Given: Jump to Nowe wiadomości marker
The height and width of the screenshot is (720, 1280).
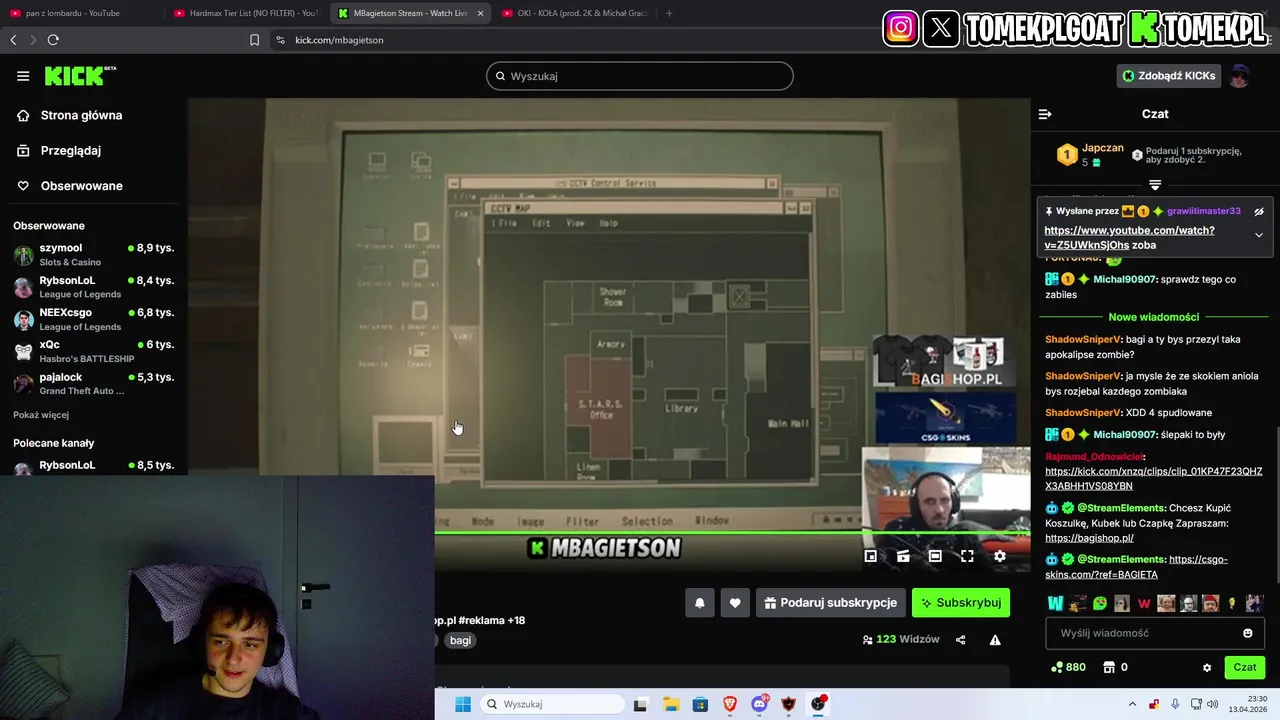Looking at the screenshot, I should pyautogui.click(x=1154, y=317).
